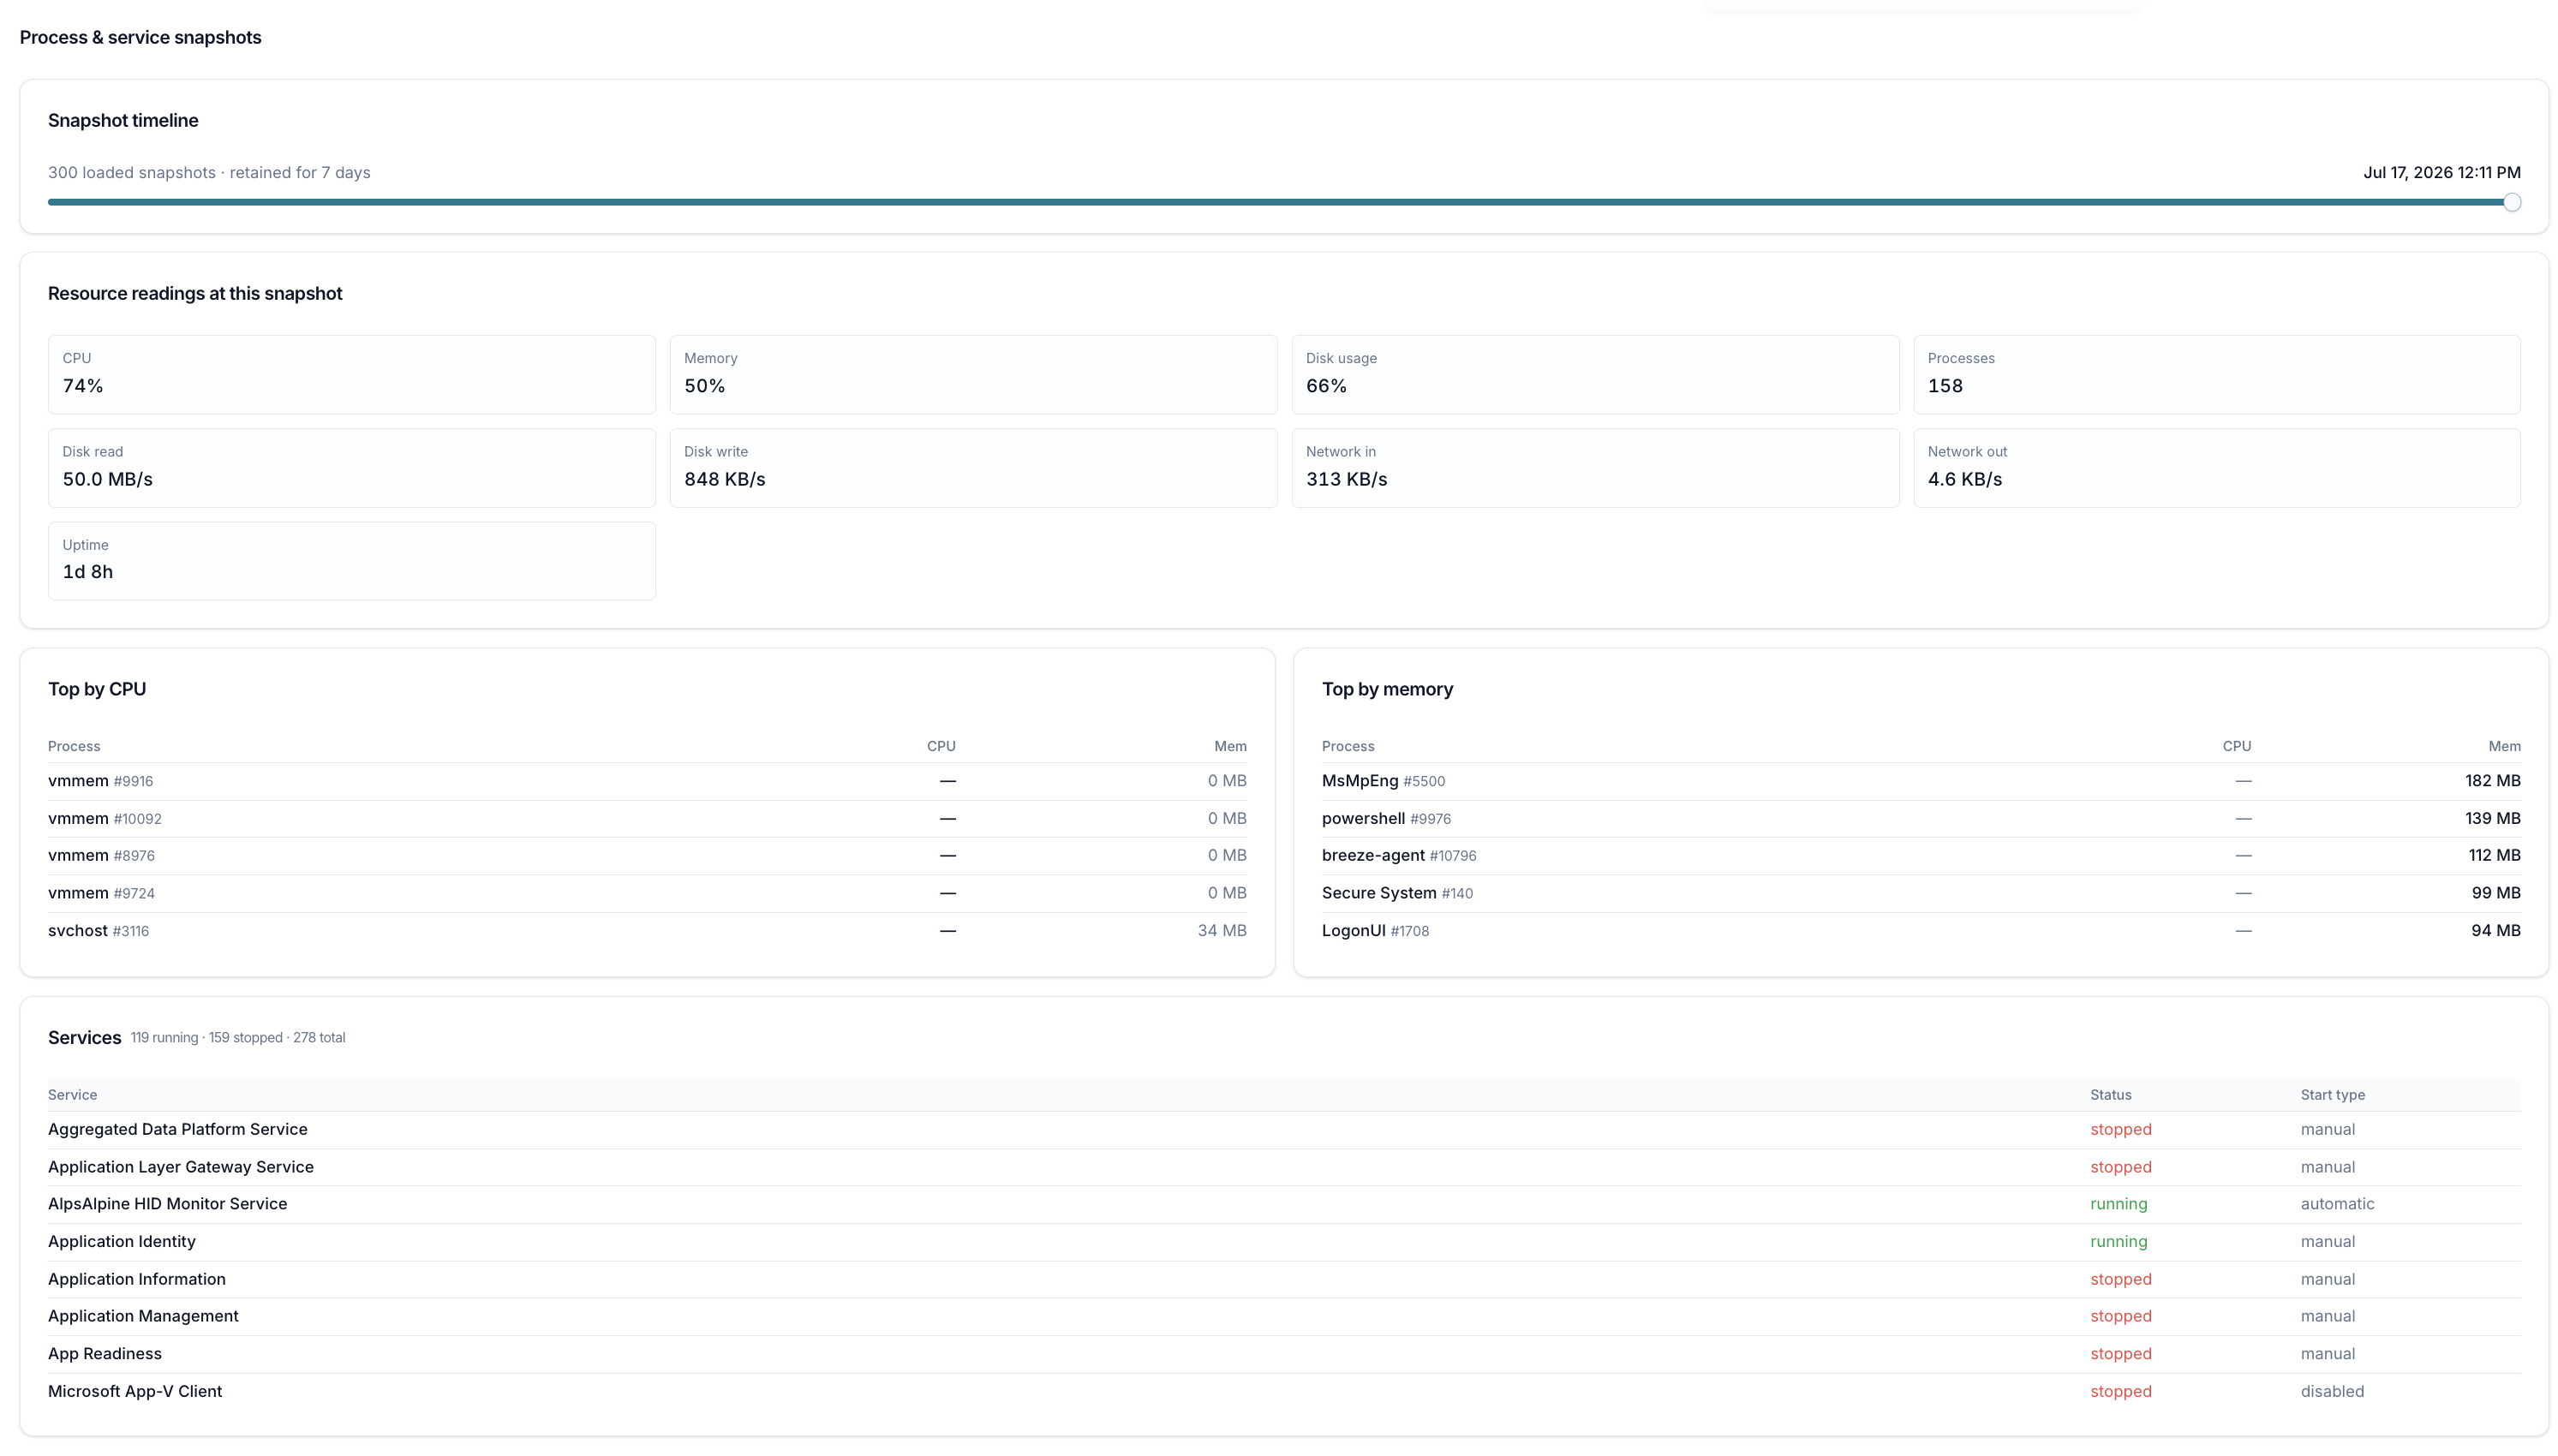2558x1456 pixels.
Task: Click the Start type column header
Action: (x=2332, y=1096)
